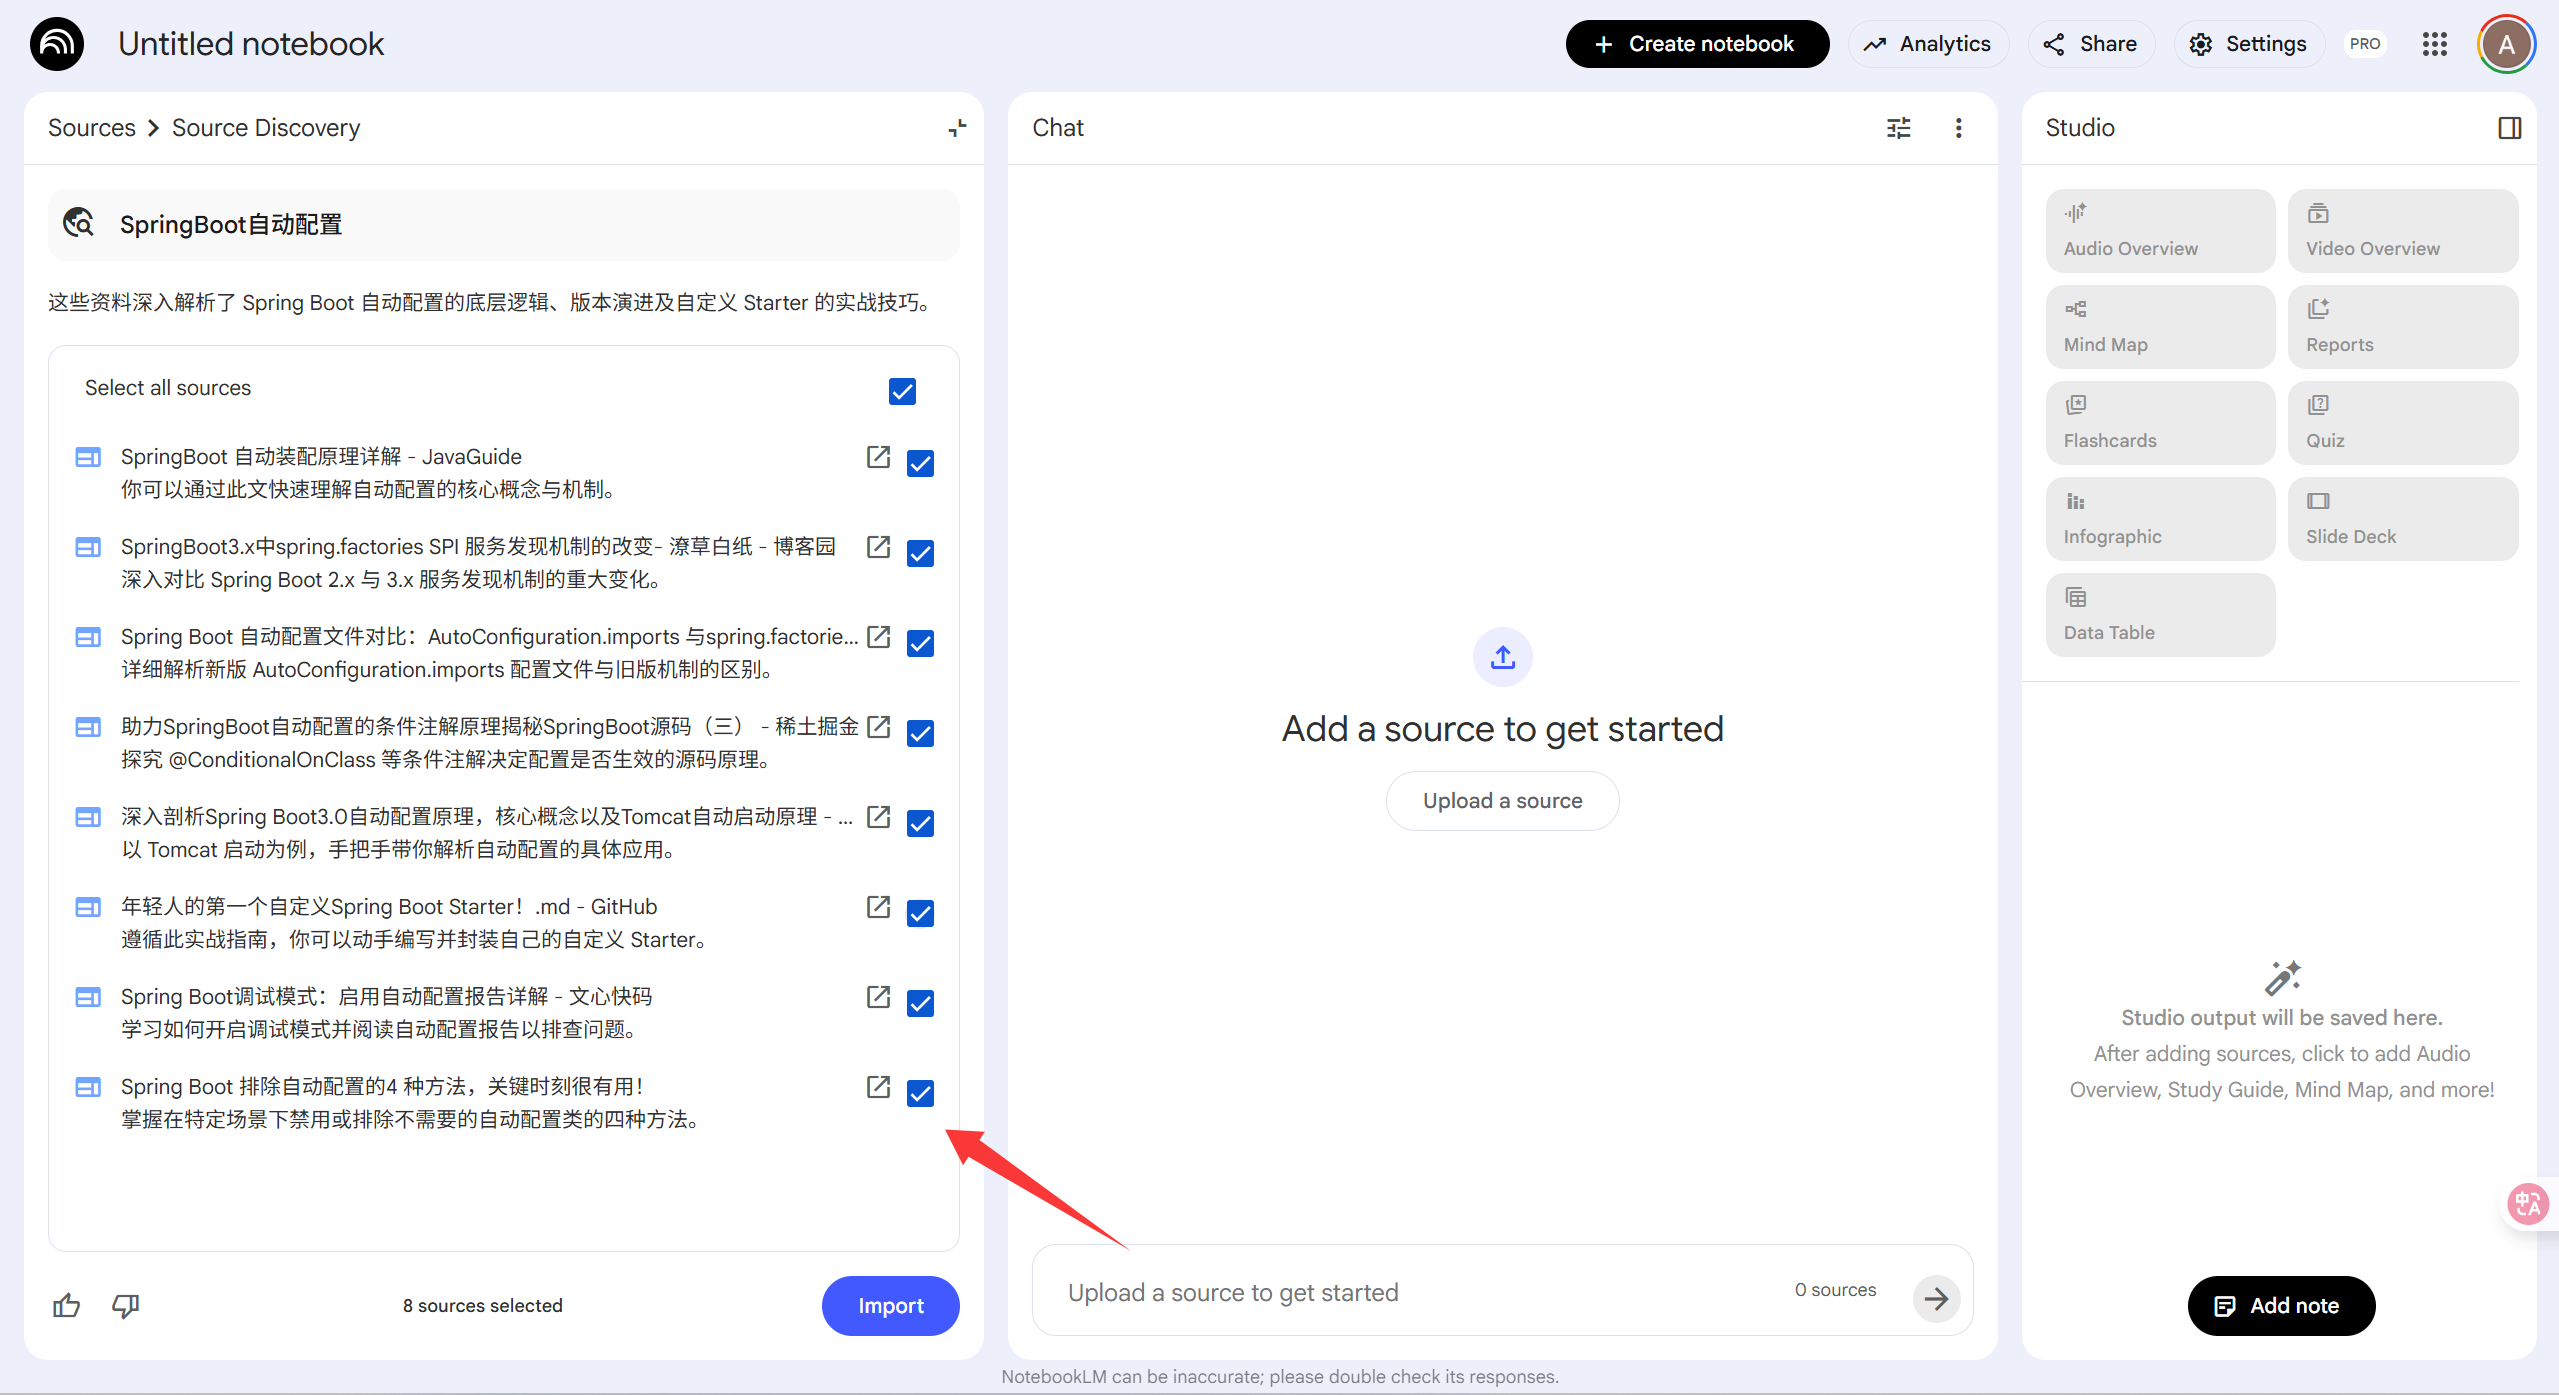The image size is (2559, 1395).
Task: Go back to Sources breadcrumb
Action: pyautogui.click(x=91, y=128)
